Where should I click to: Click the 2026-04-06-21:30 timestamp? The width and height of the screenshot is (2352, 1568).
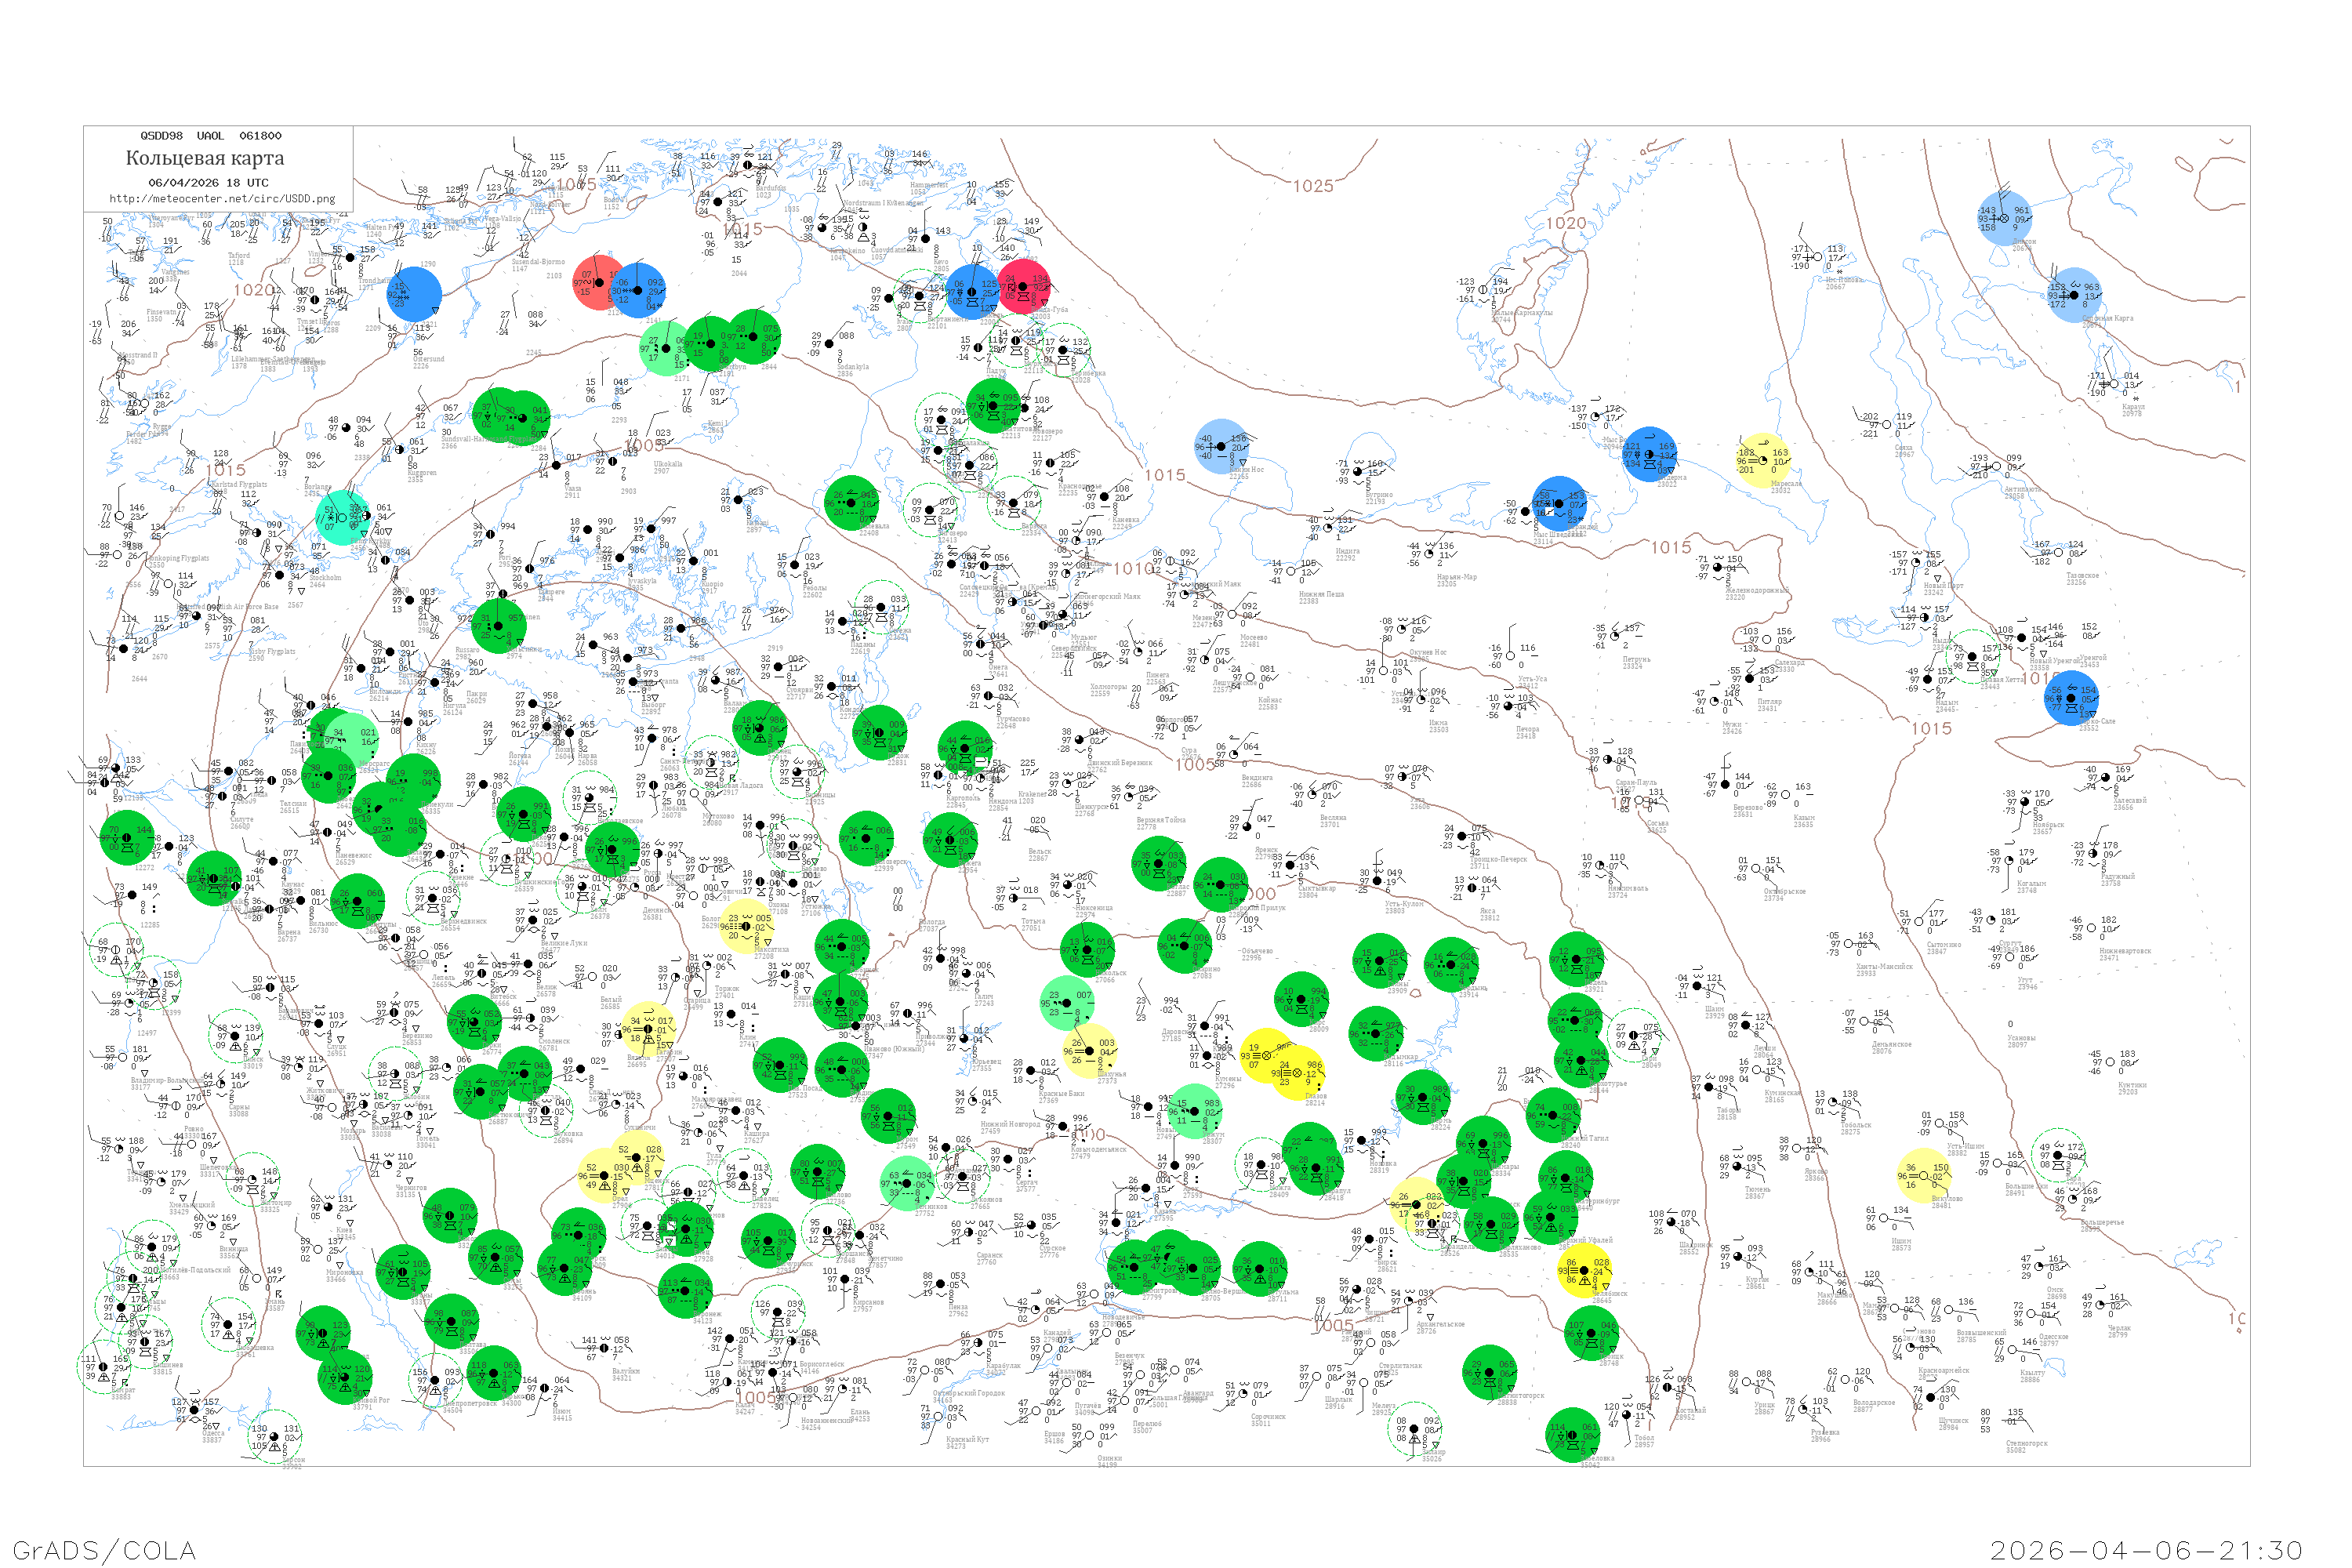[x=2146, y=1550]
